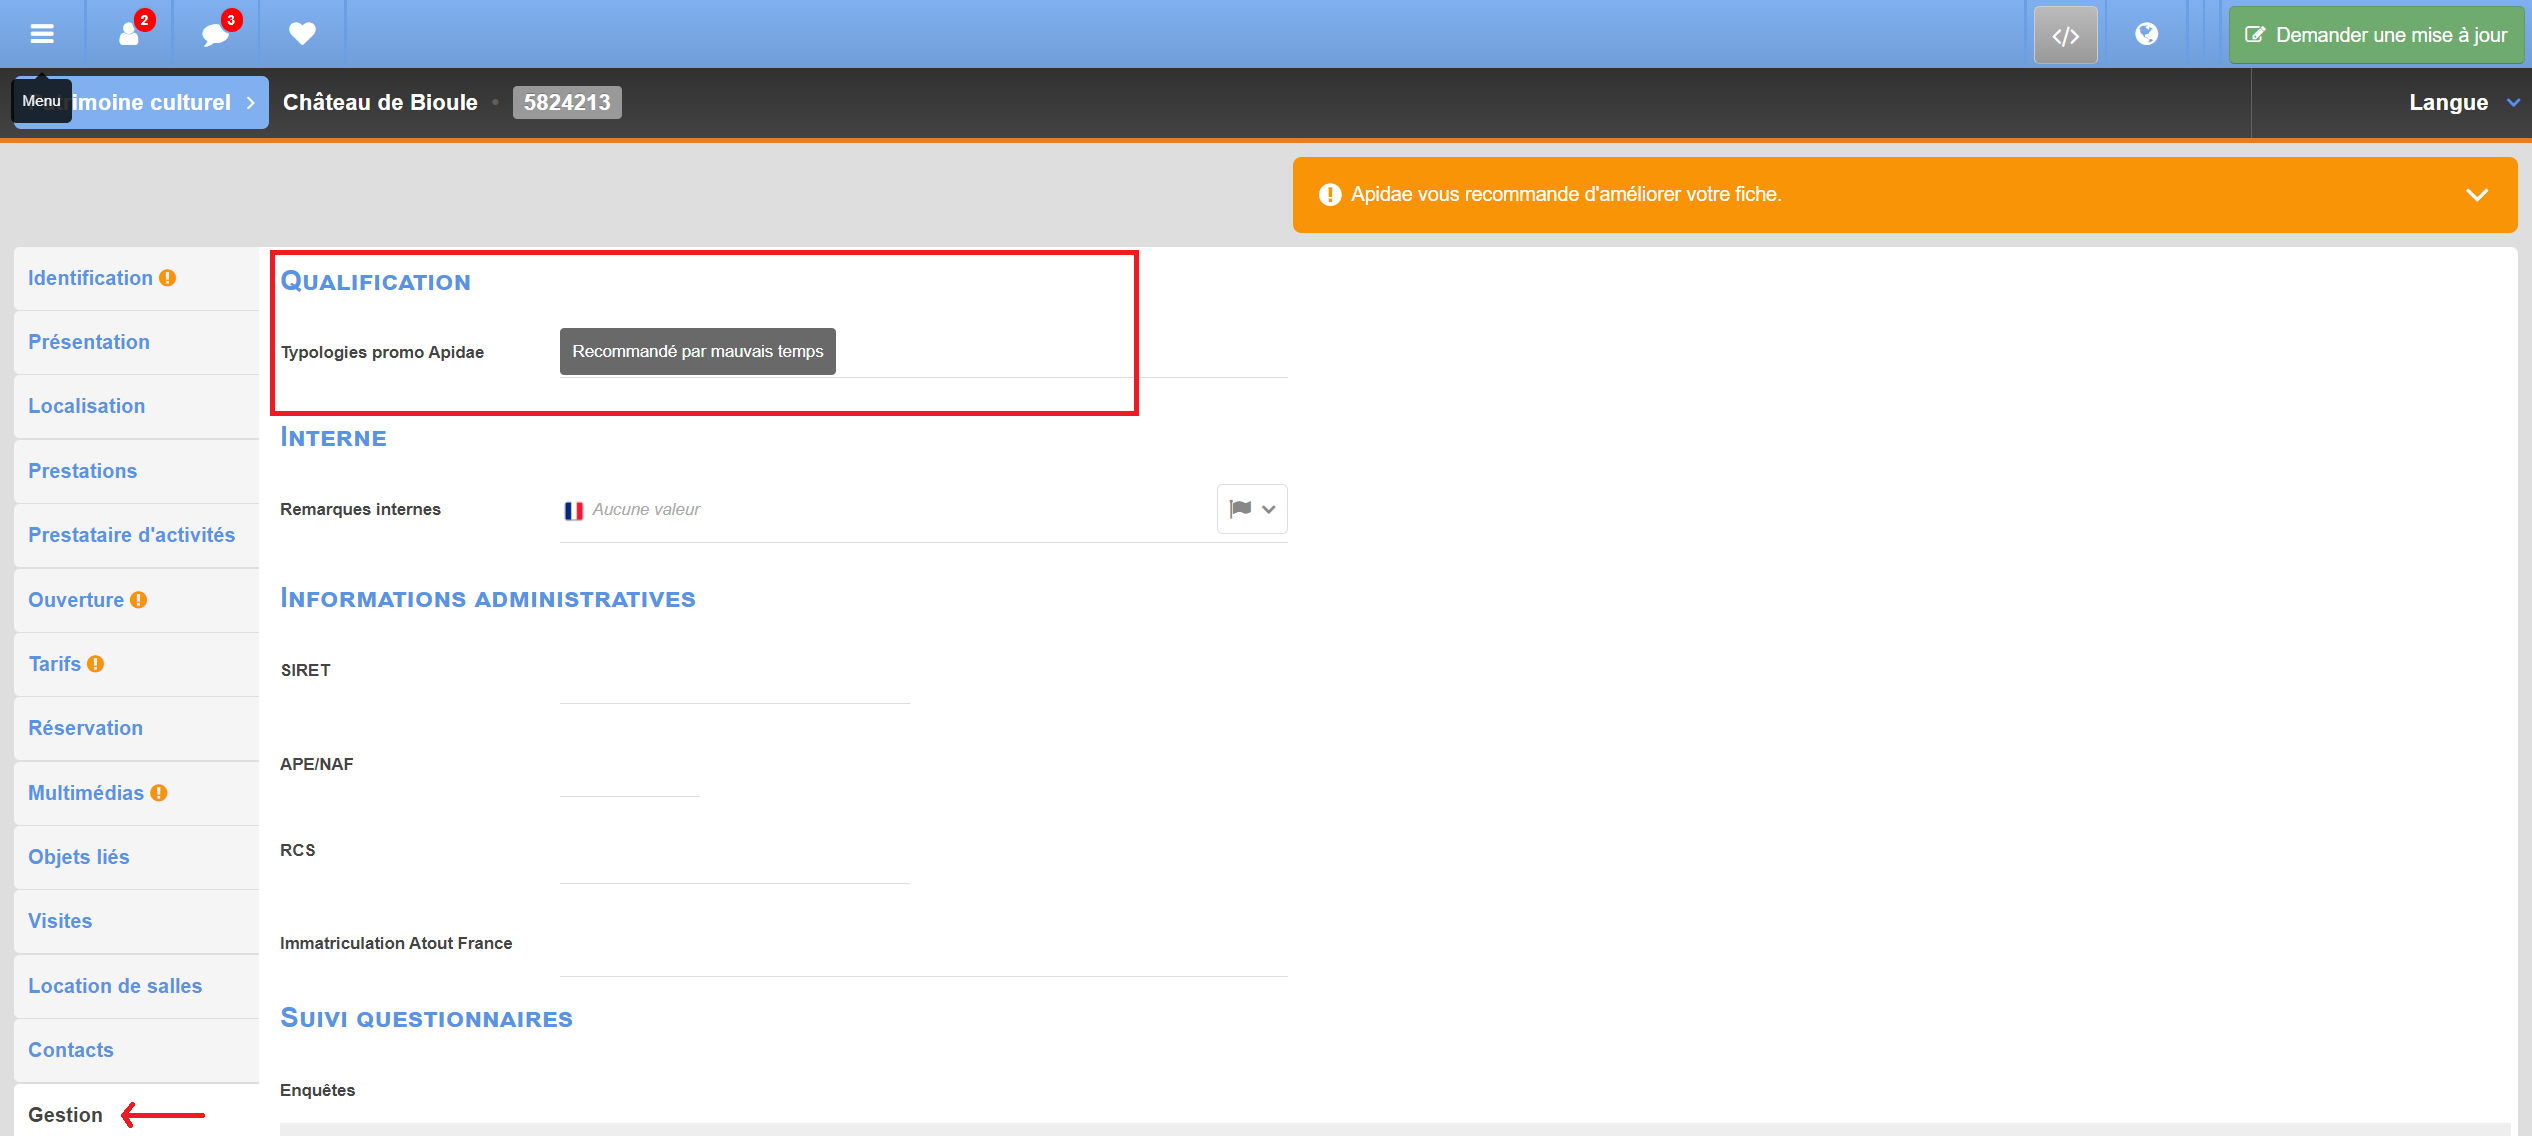Click the Identification warning icon

168,278
